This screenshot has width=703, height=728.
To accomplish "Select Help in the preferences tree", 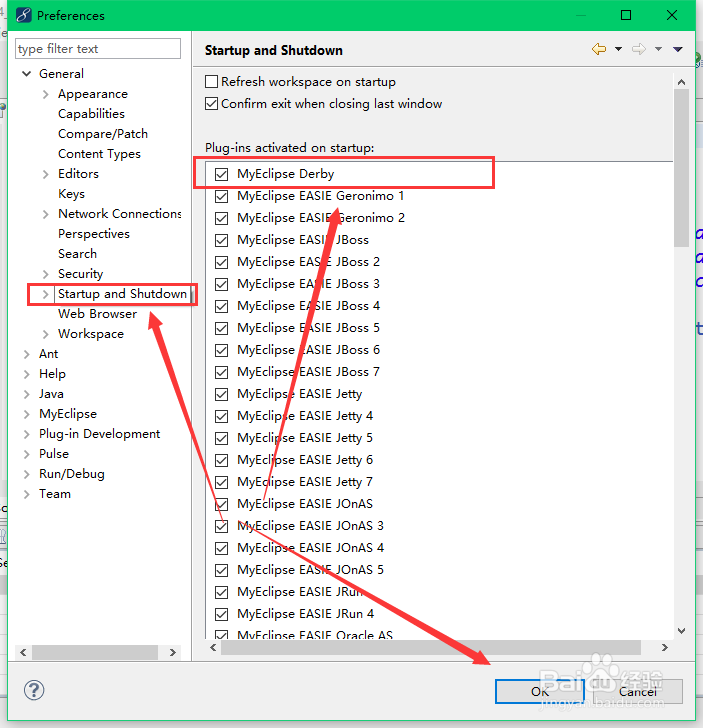I will pos(52,374).
